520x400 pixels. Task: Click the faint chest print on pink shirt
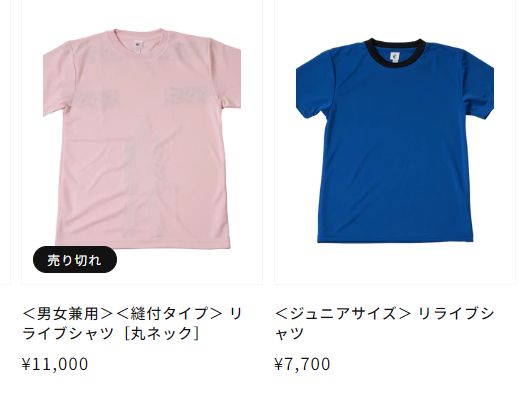188,94
